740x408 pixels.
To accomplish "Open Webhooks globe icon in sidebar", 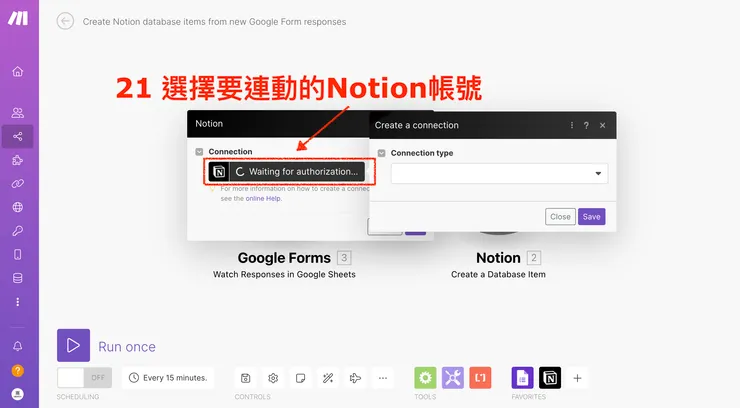I will coord(17,207).
